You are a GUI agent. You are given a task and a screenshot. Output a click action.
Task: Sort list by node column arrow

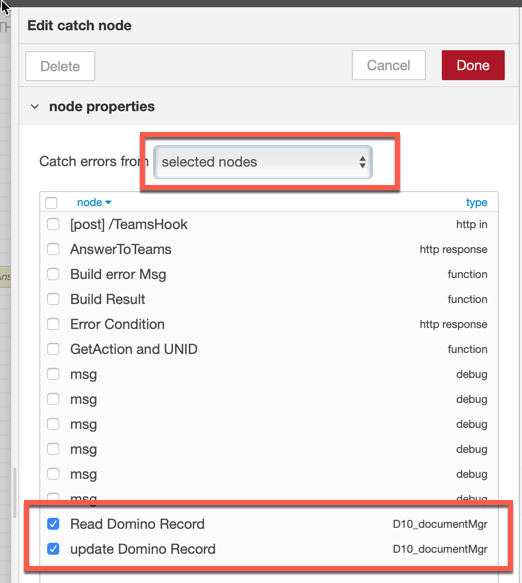(108, 203)
